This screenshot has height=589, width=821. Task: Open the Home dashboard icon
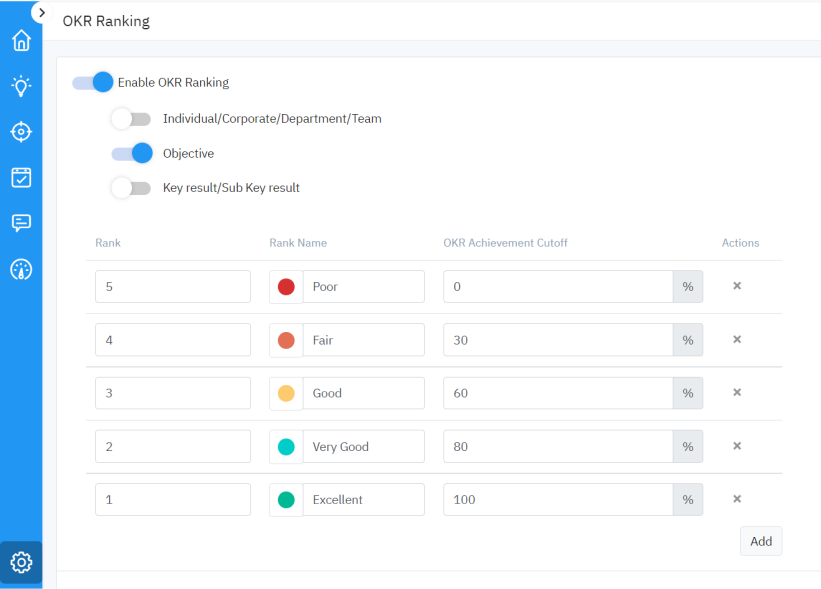[x=21, y=40]
